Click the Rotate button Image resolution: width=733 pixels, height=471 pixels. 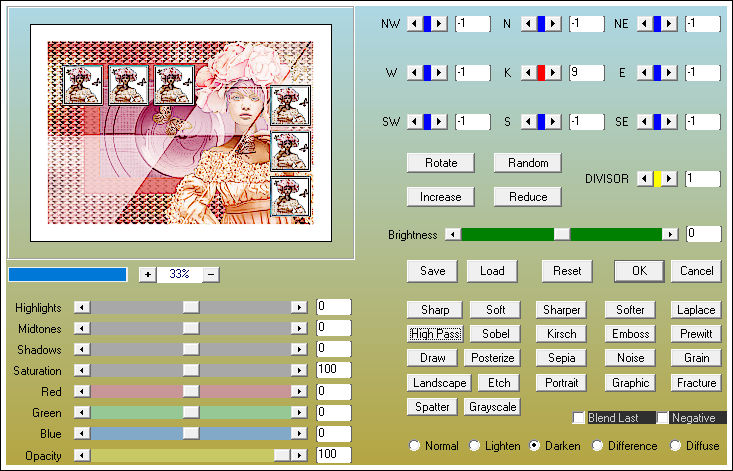pyautogui.click(x=441, y=163)
